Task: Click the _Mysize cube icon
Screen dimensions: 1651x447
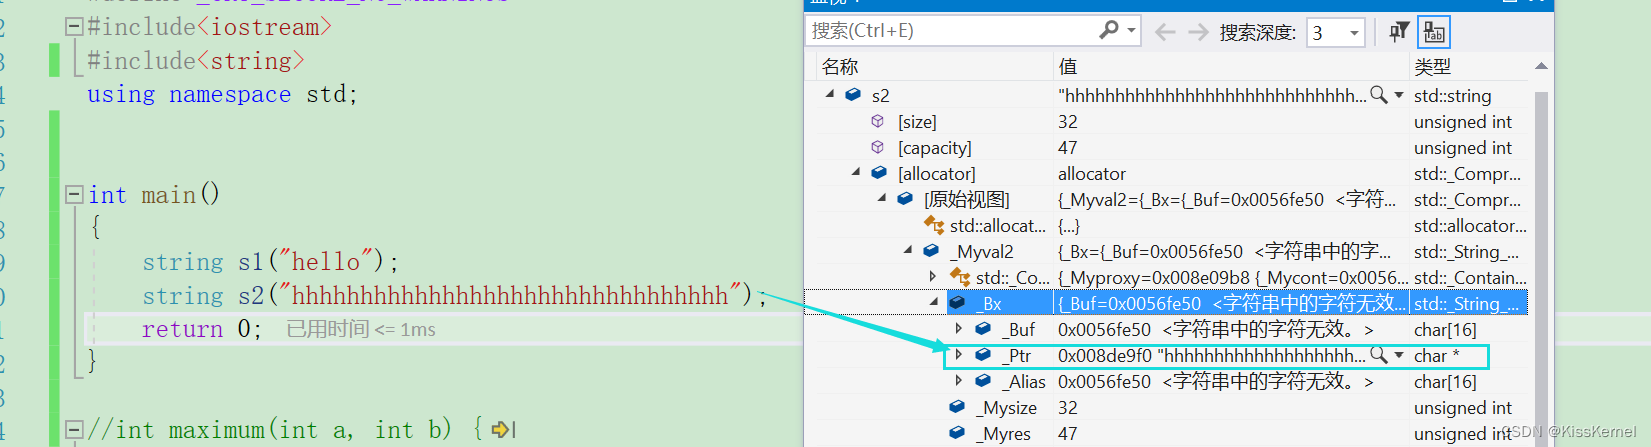Action: click(957, 406)
